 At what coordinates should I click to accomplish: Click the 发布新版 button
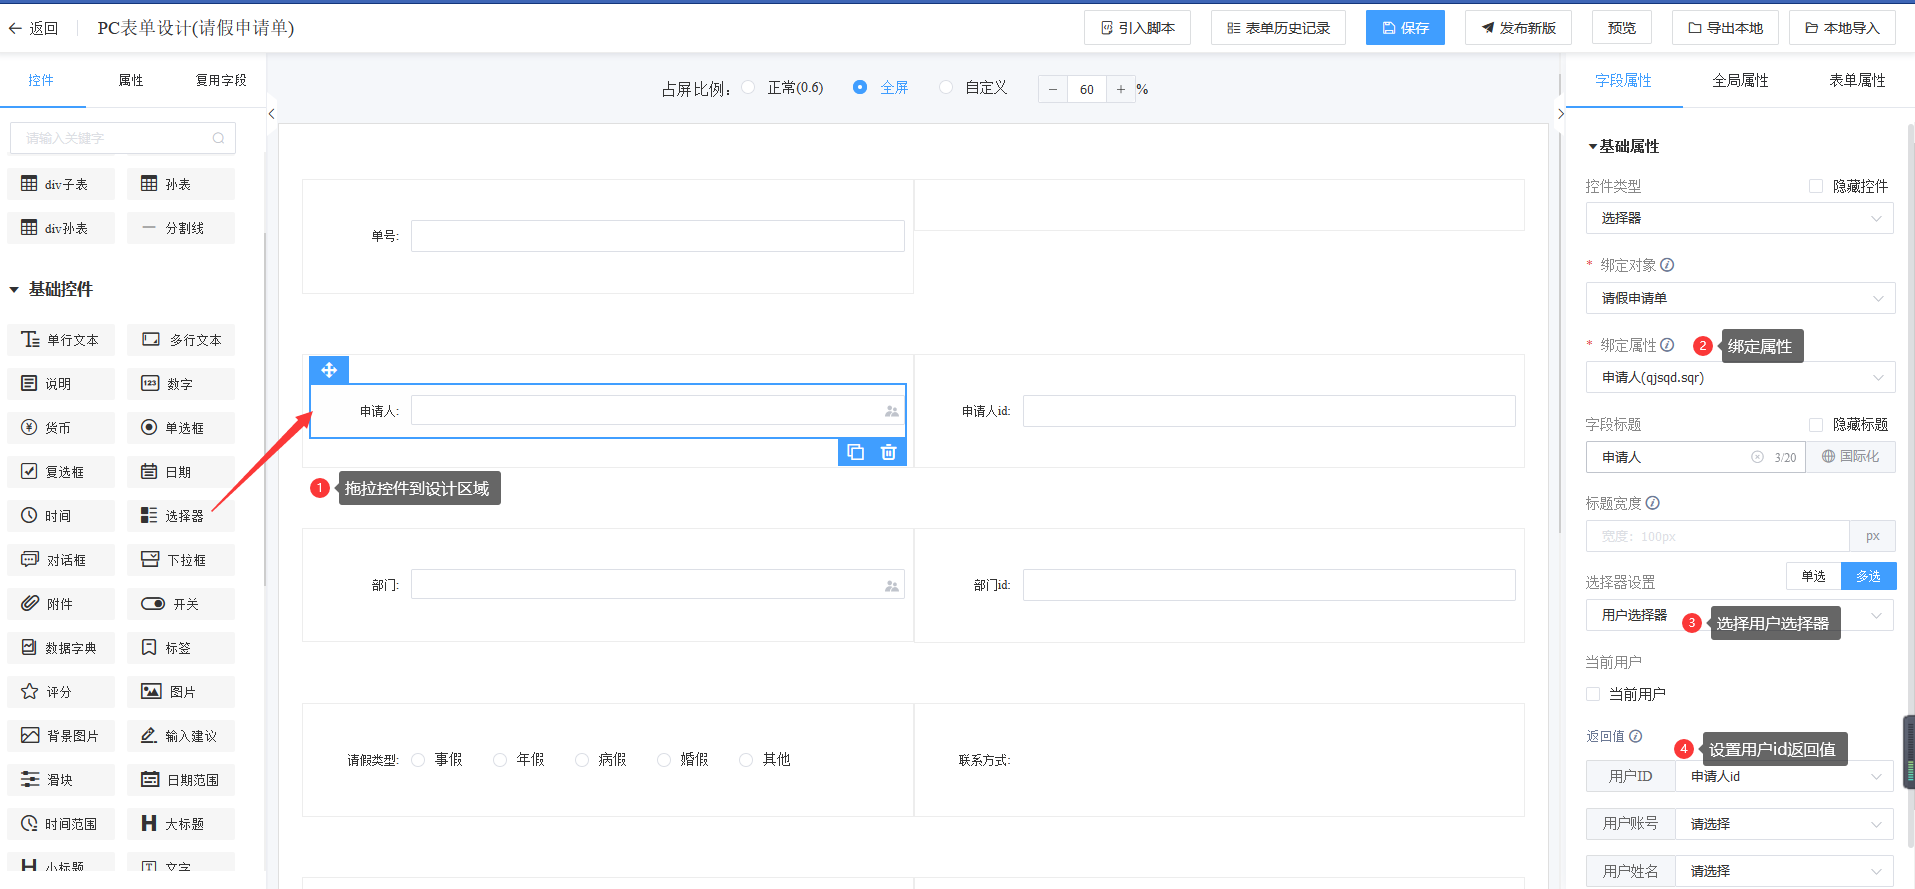tap(1517, 28)
